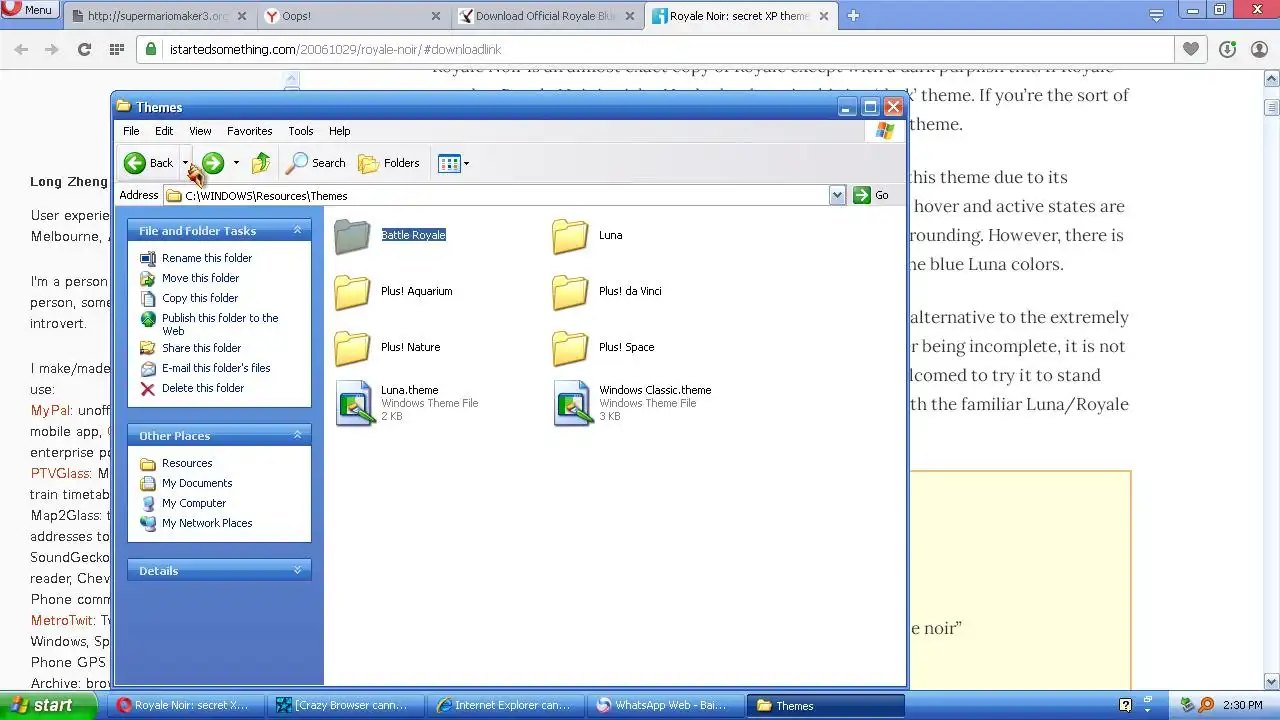Select the Battle Royale folder icon

352,235
